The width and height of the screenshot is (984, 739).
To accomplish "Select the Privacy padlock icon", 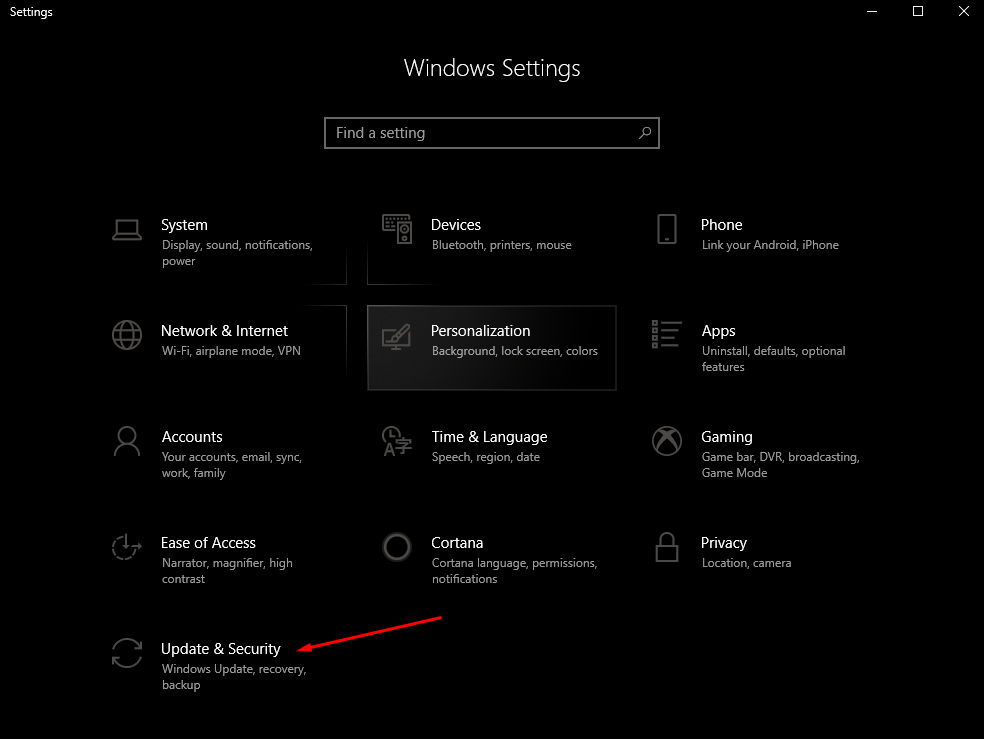I will pyautogui.click(x=667, y=547).
